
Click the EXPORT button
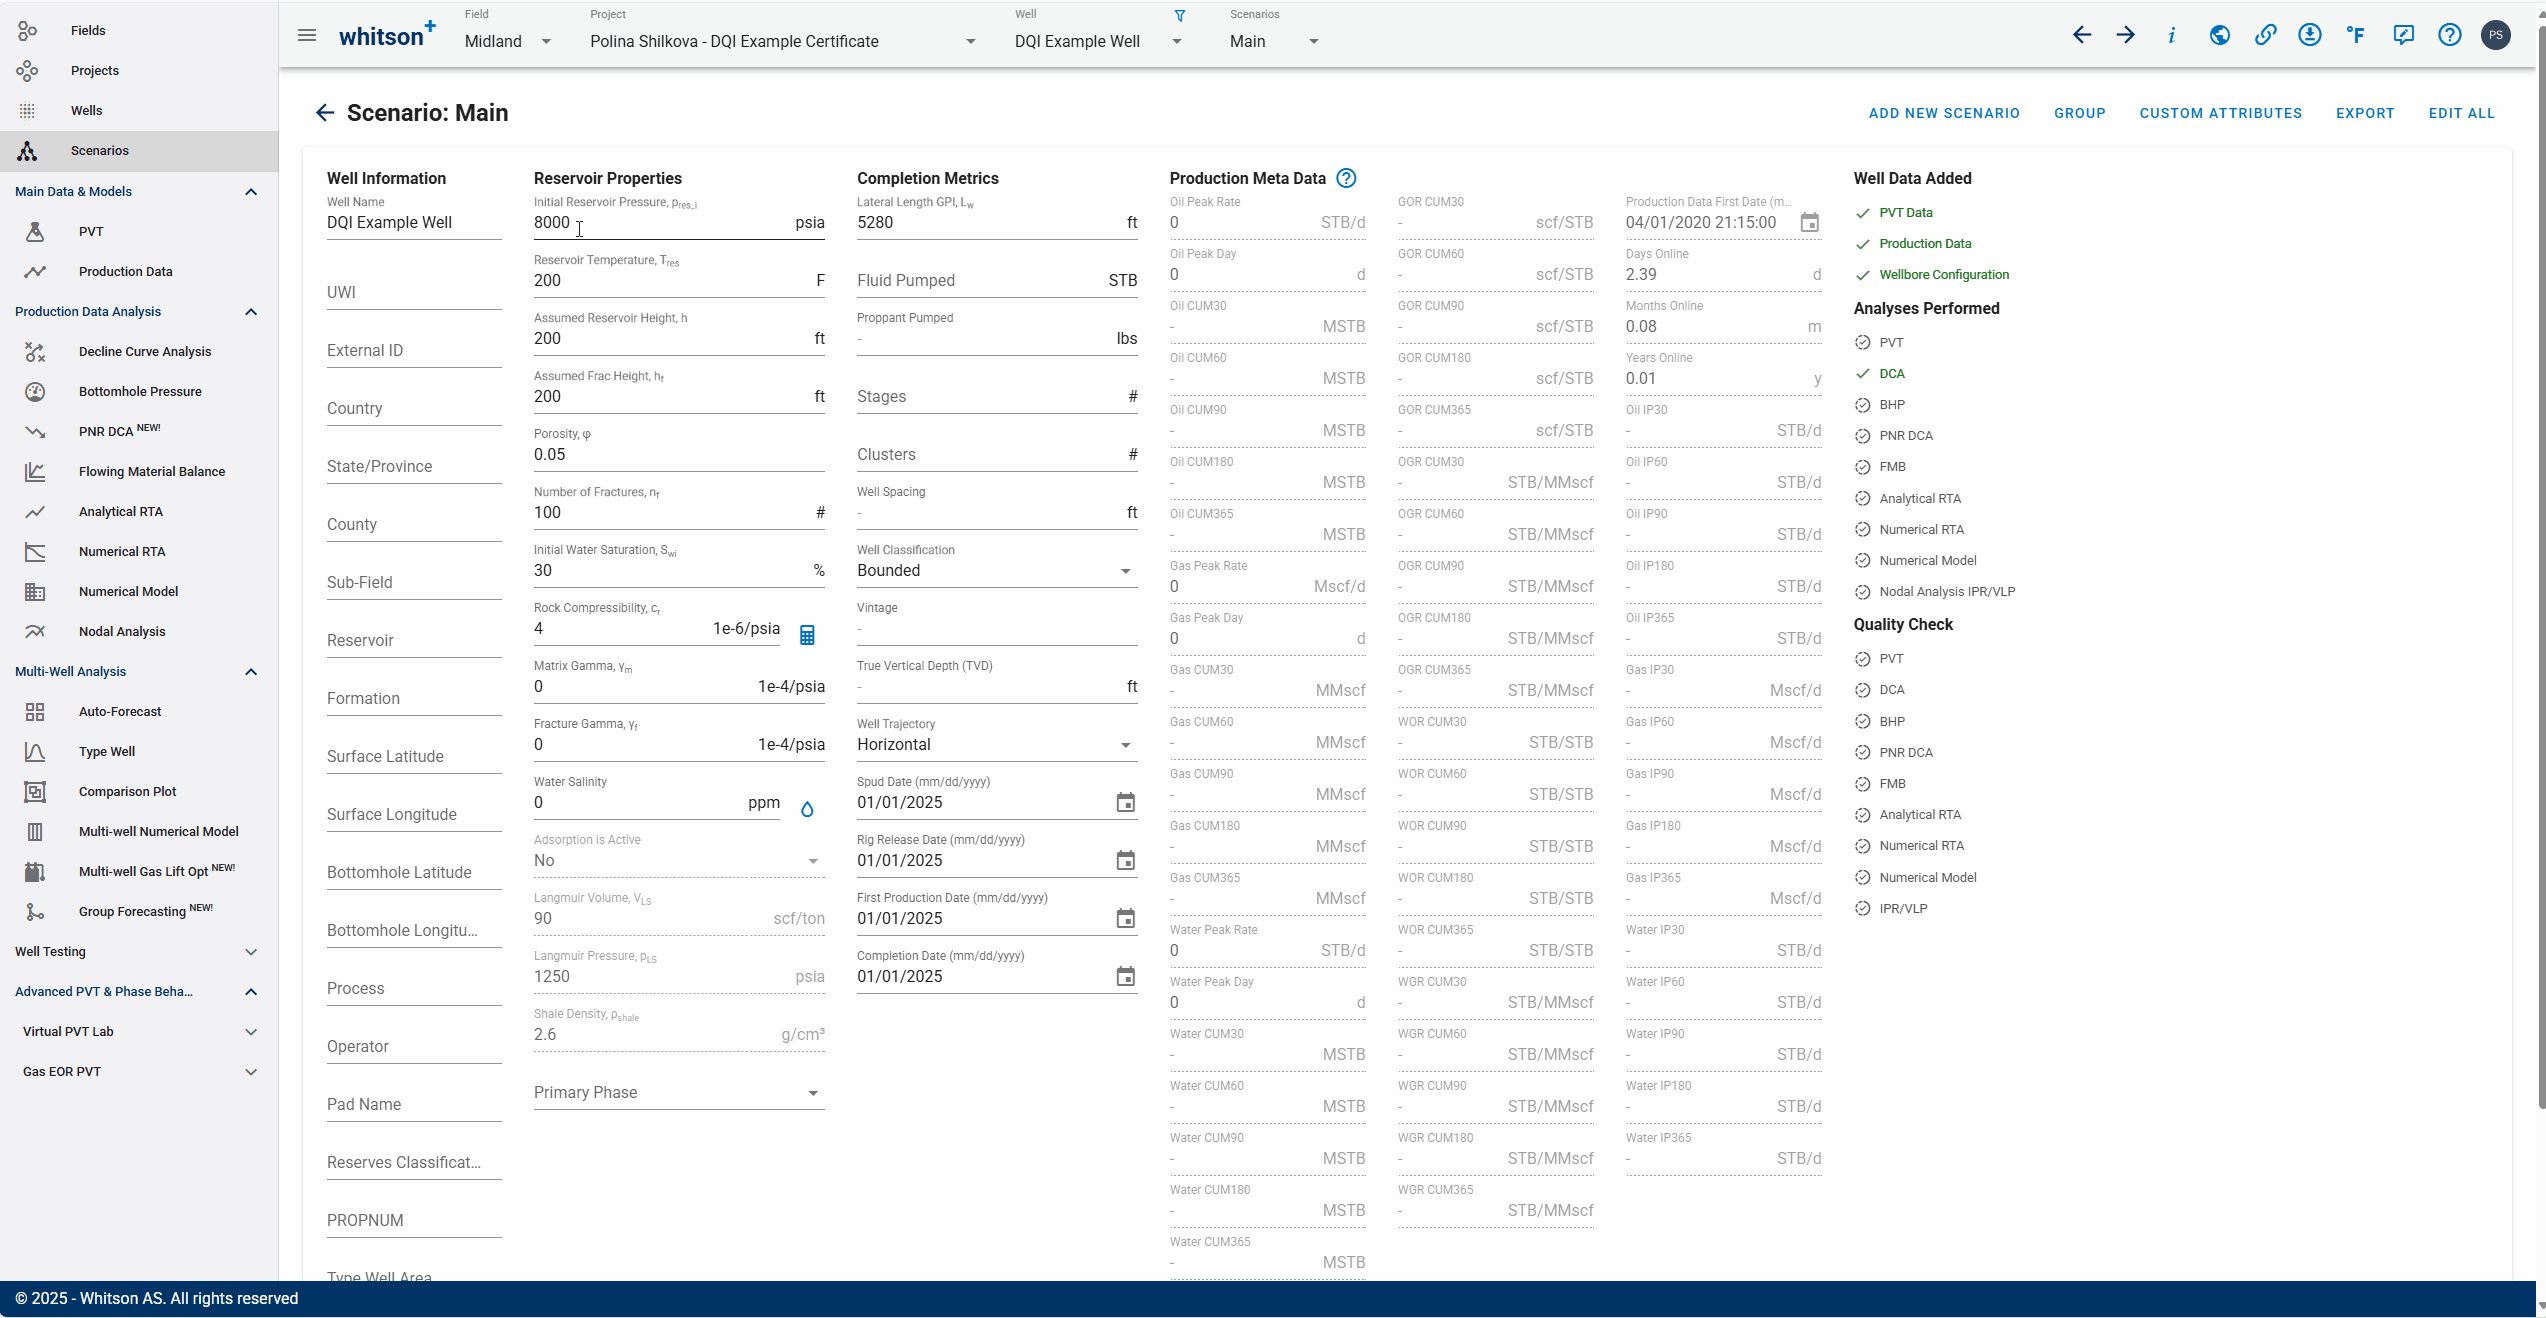pos(2365,113)
